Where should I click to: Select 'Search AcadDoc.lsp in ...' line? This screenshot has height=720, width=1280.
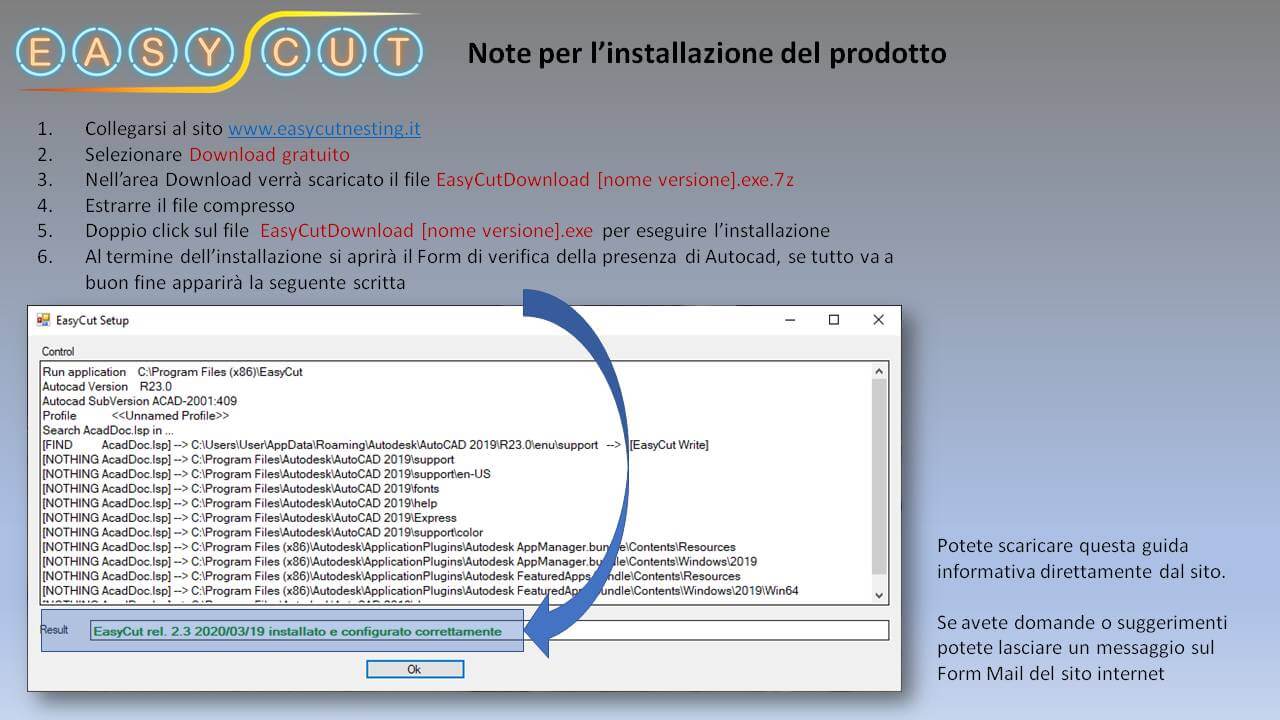[x=108, y=430]
